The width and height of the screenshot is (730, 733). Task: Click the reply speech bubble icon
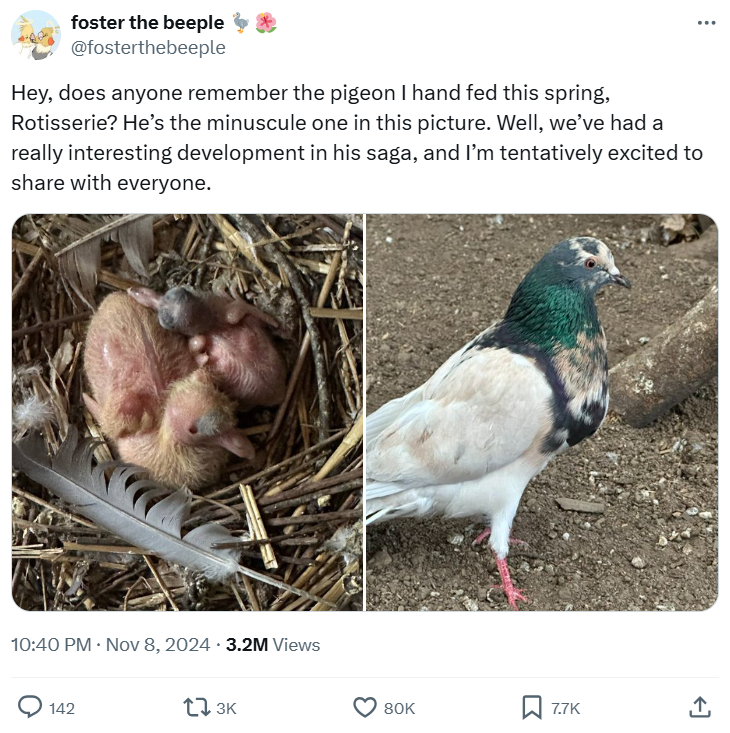click(31, 707)
